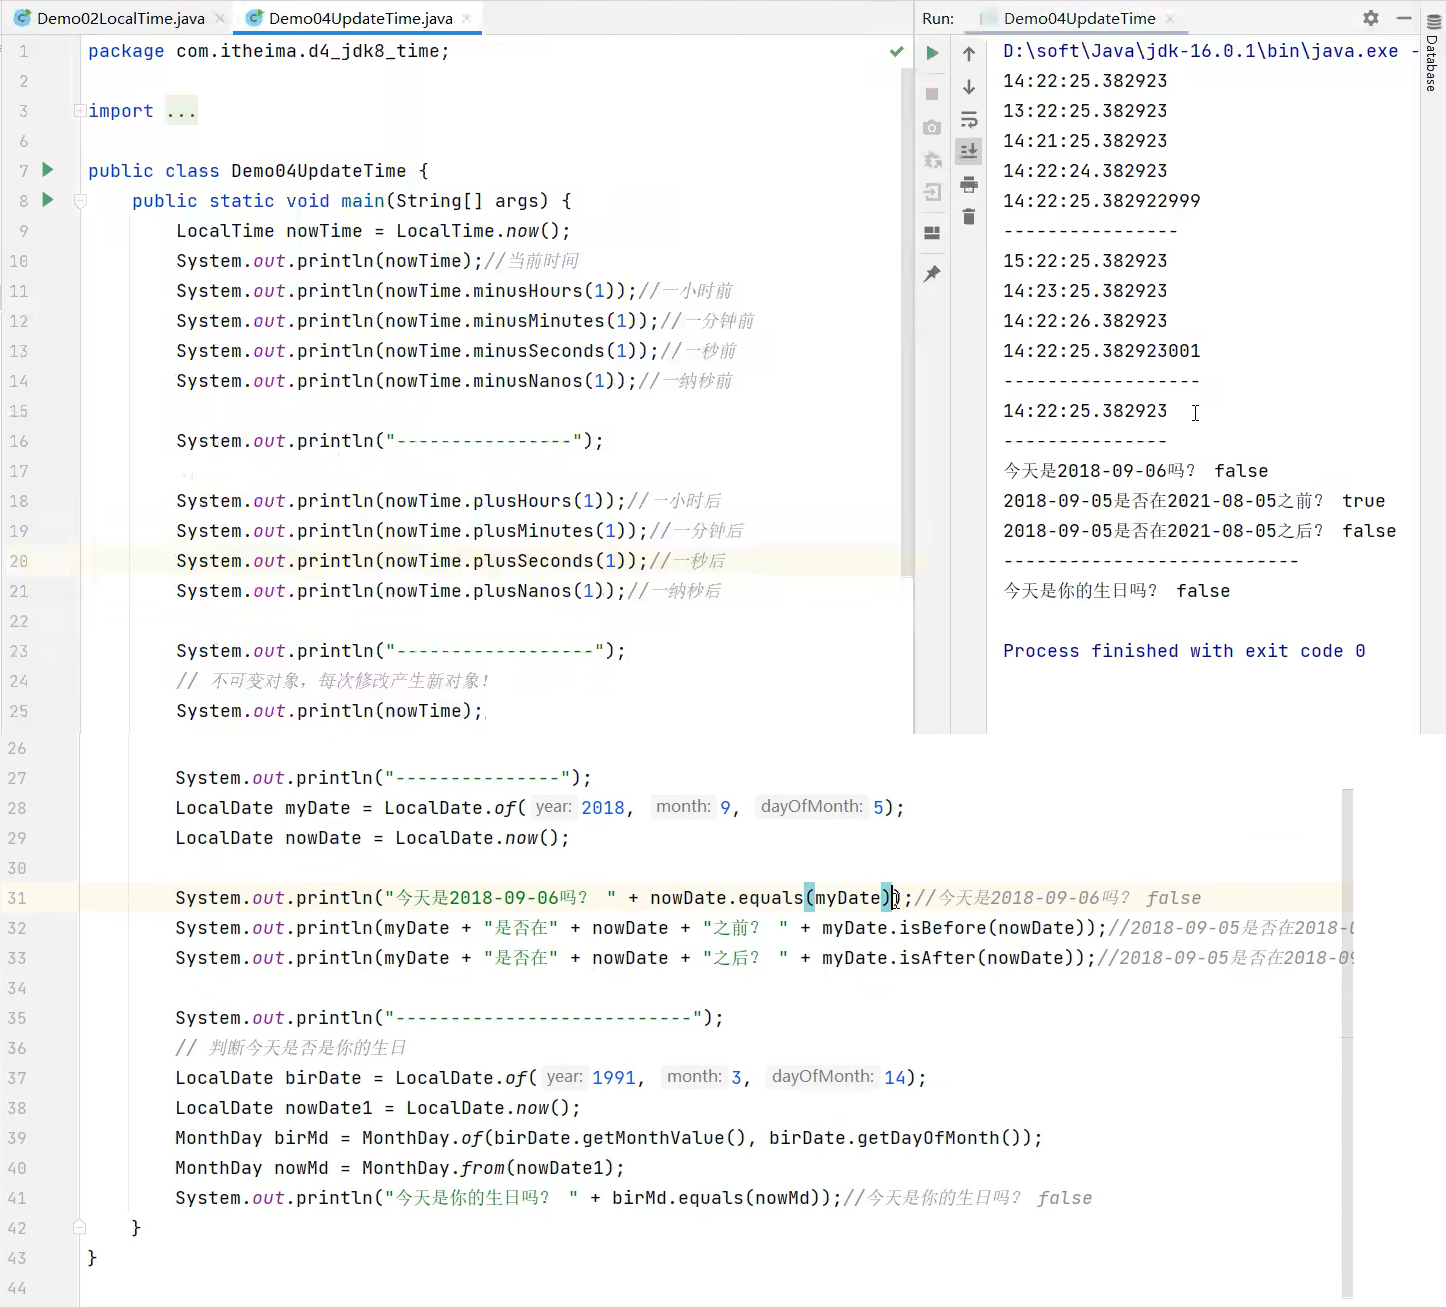
Task: Collapse the main method fold marker
Action: [x=80, y=201]
